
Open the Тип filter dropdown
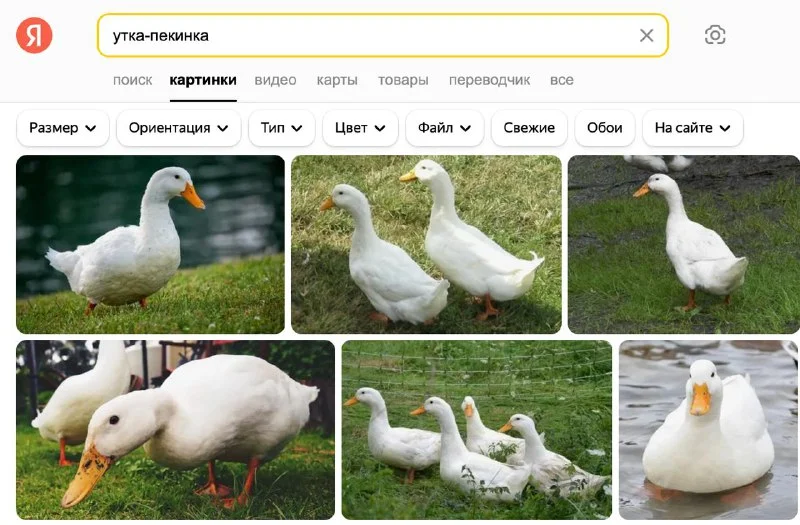tap(282, 128)
